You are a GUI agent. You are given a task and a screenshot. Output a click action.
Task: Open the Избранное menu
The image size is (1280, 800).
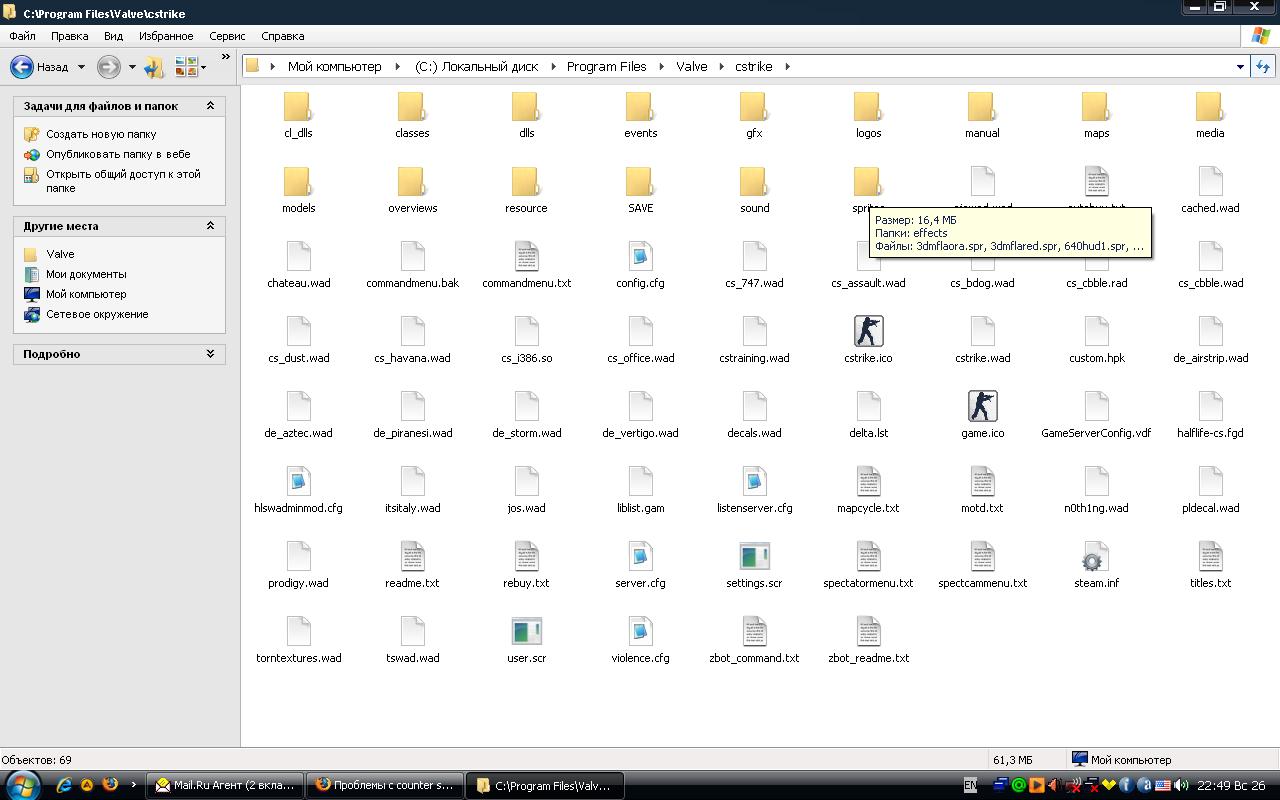click(166, 36)
